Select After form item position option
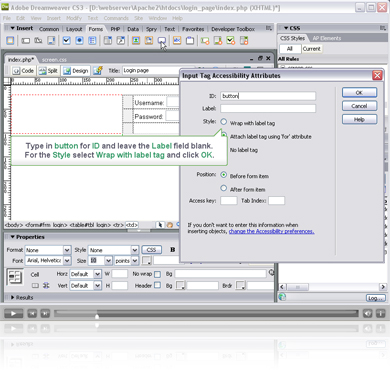The width and height of the screenshot is (390, 370). tap(224, 188)
